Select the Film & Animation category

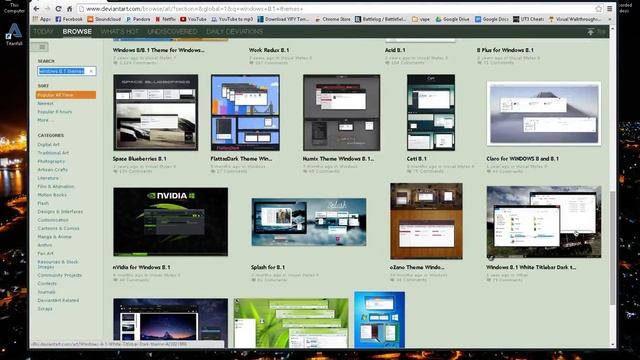(x=56, y=186)
